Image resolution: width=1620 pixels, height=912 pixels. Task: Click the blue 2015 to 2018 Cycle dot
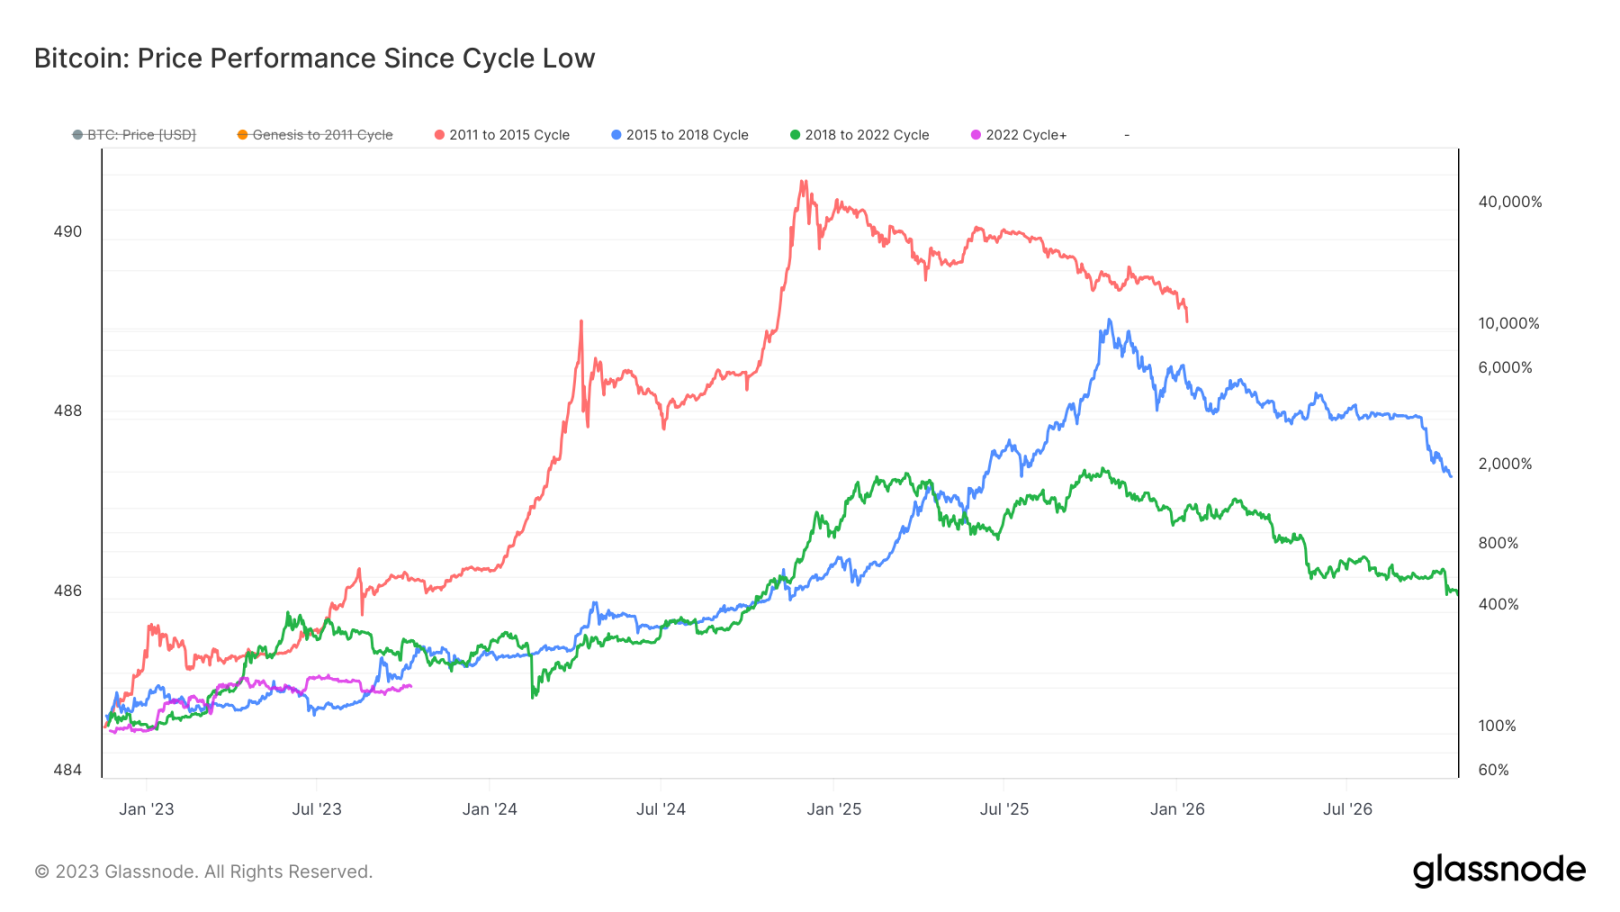pyautogui.click(x=616, y=135)
